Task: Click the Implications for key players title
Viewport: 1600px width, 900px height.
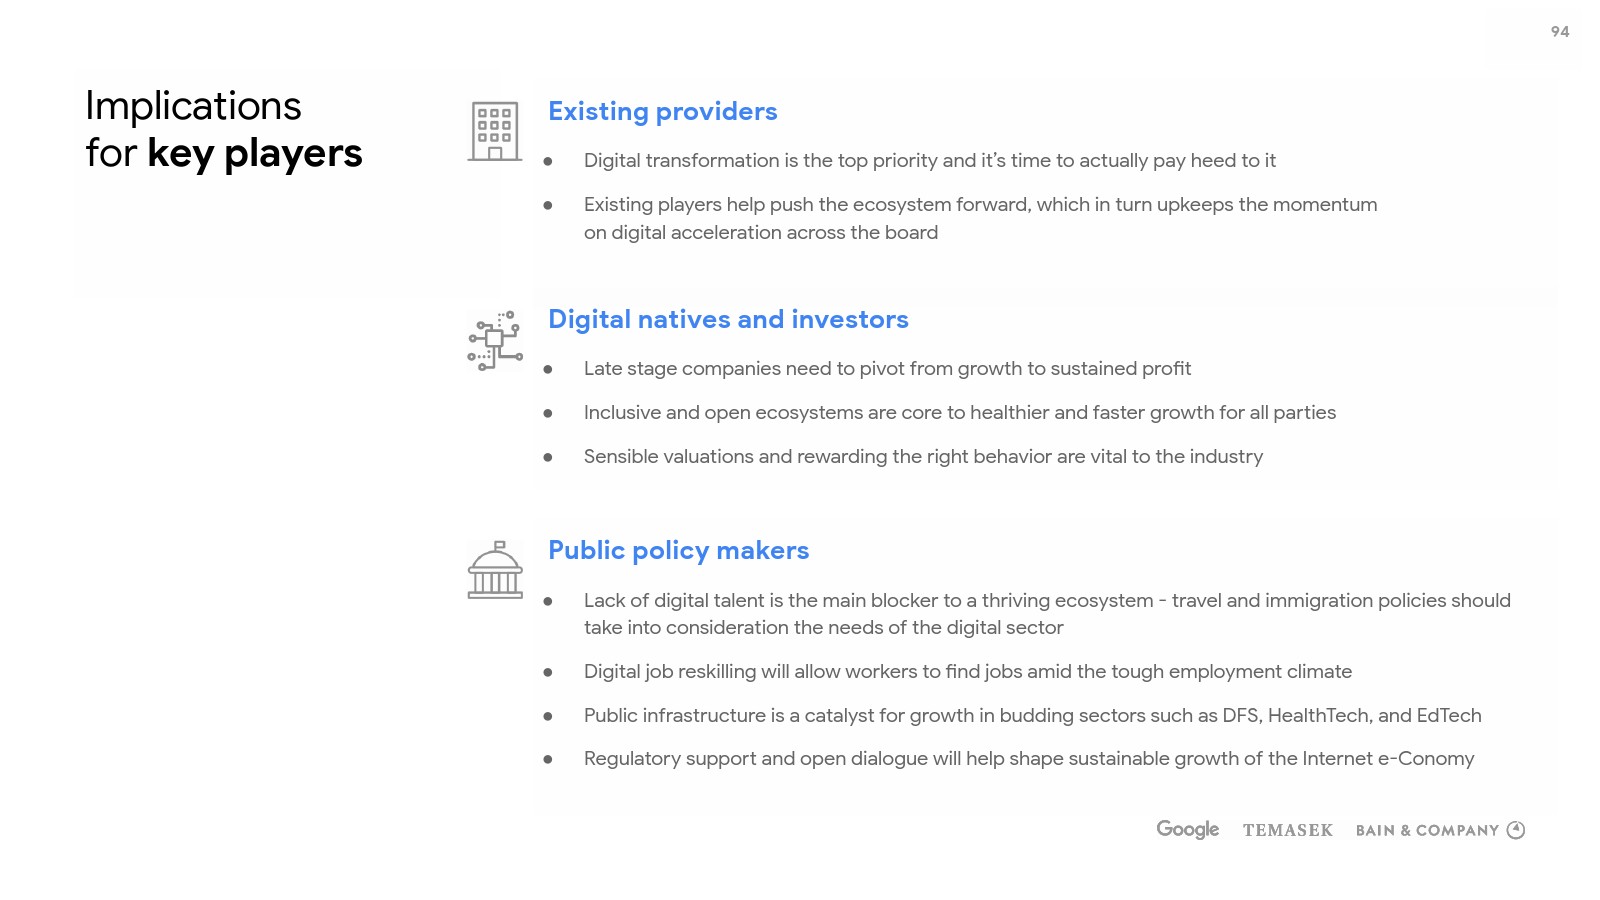Action: (x=223, y=129)
